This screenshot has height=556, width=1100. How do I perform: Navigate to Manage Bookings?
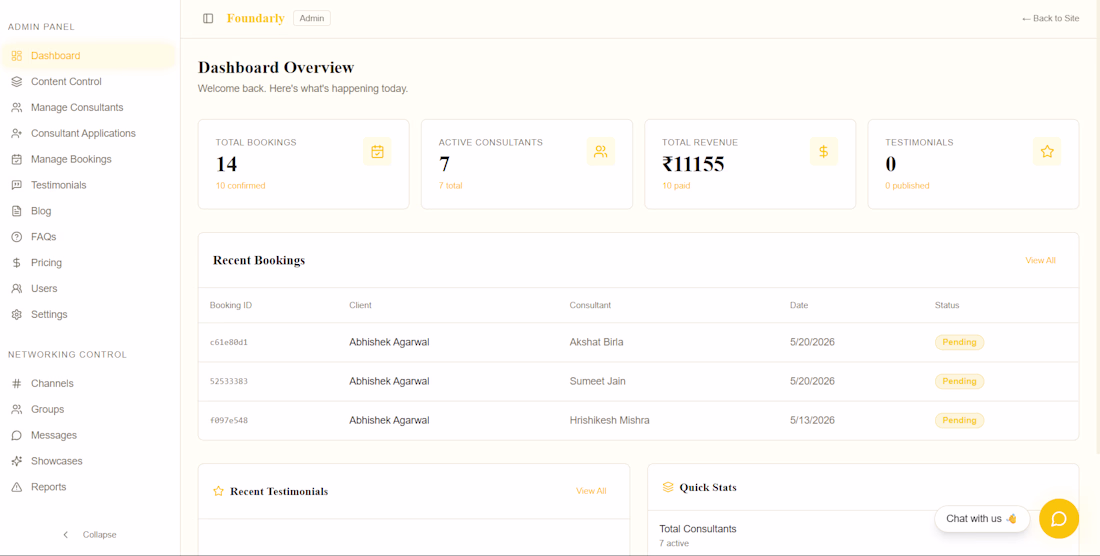coord(88,159)
